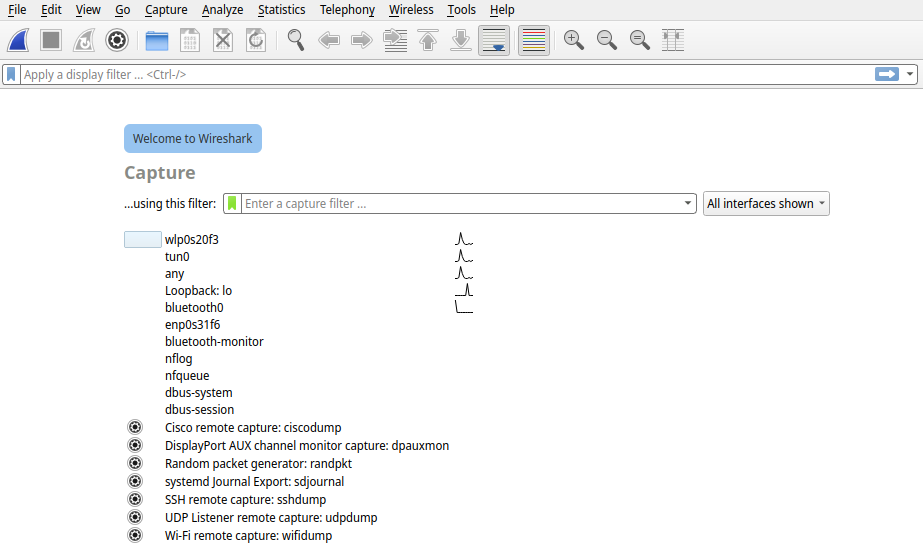This screenshot has height=558, width=923.
Task: Click capture filter green bookmark icon
Action: (232, 204)
